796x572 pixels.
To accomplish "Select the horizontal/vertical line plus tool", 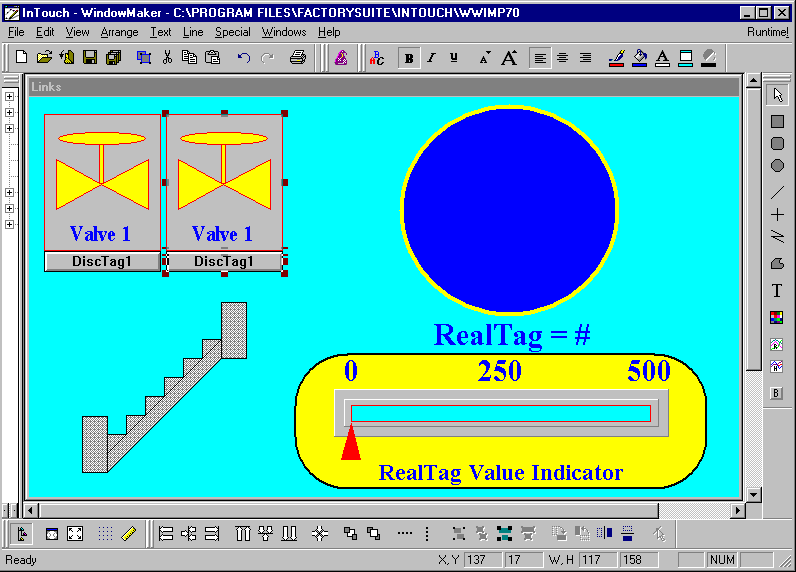I will [777, 215].
